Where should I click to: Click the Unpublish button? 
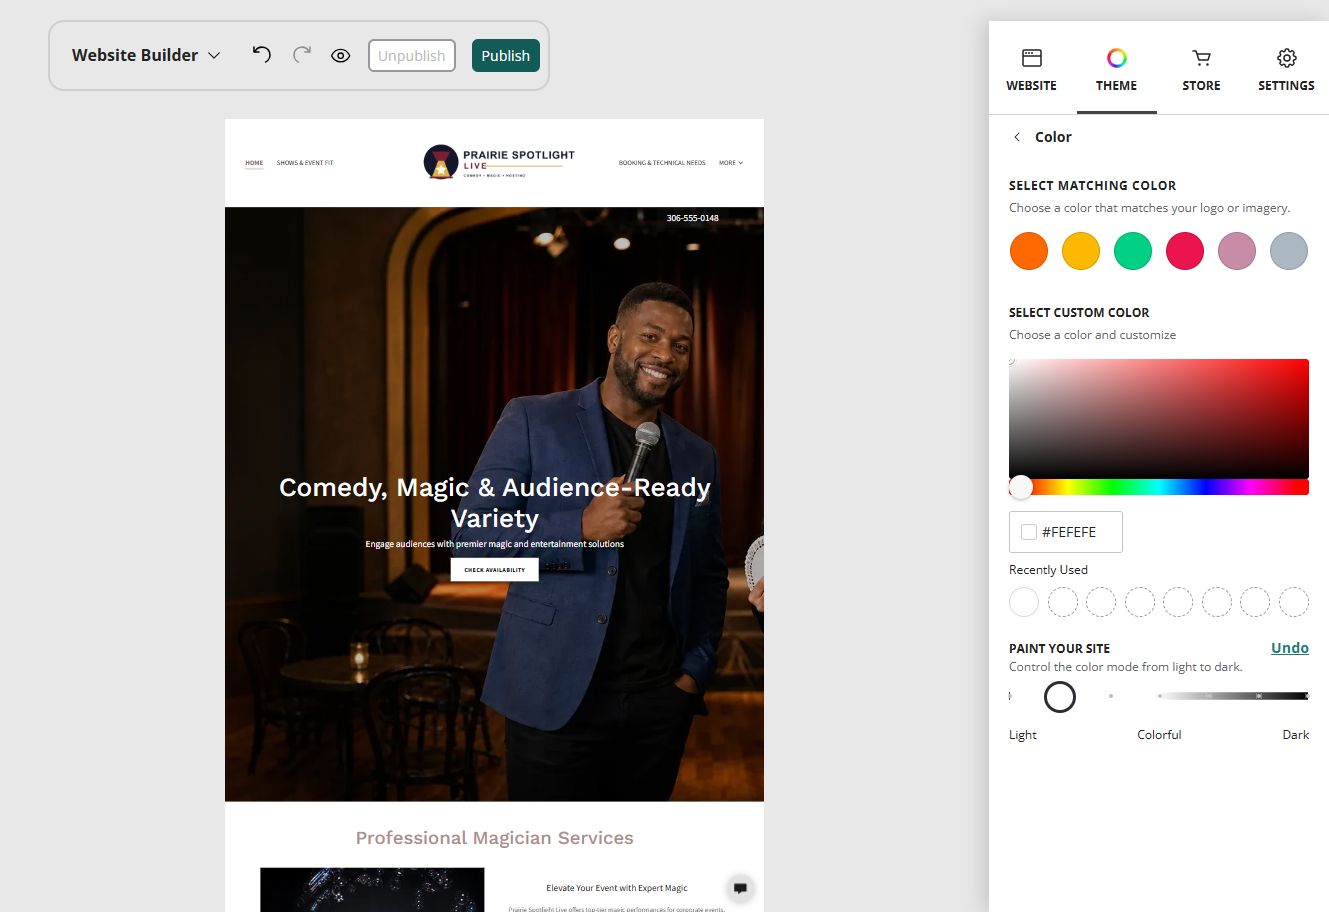412,56
